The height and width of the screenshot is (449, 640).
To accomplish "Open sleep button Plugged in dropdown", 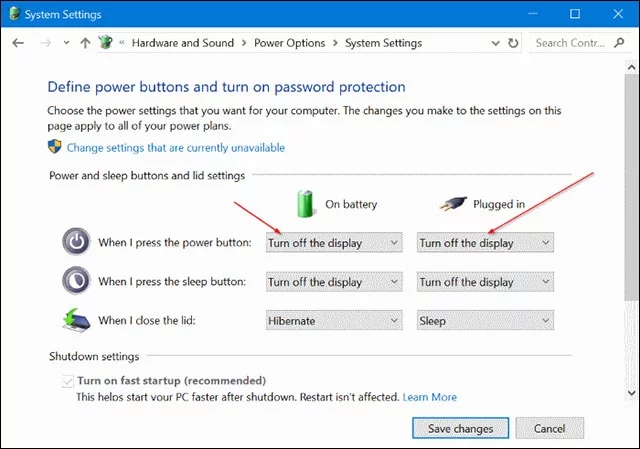I will click(485, 282).
